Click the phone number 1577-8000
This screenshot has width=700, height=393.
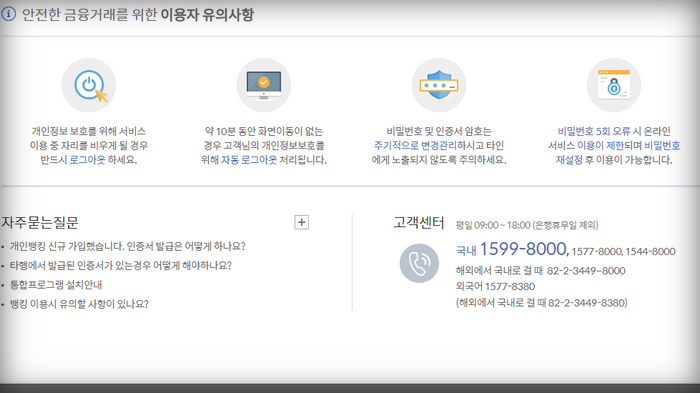(596, 251)
